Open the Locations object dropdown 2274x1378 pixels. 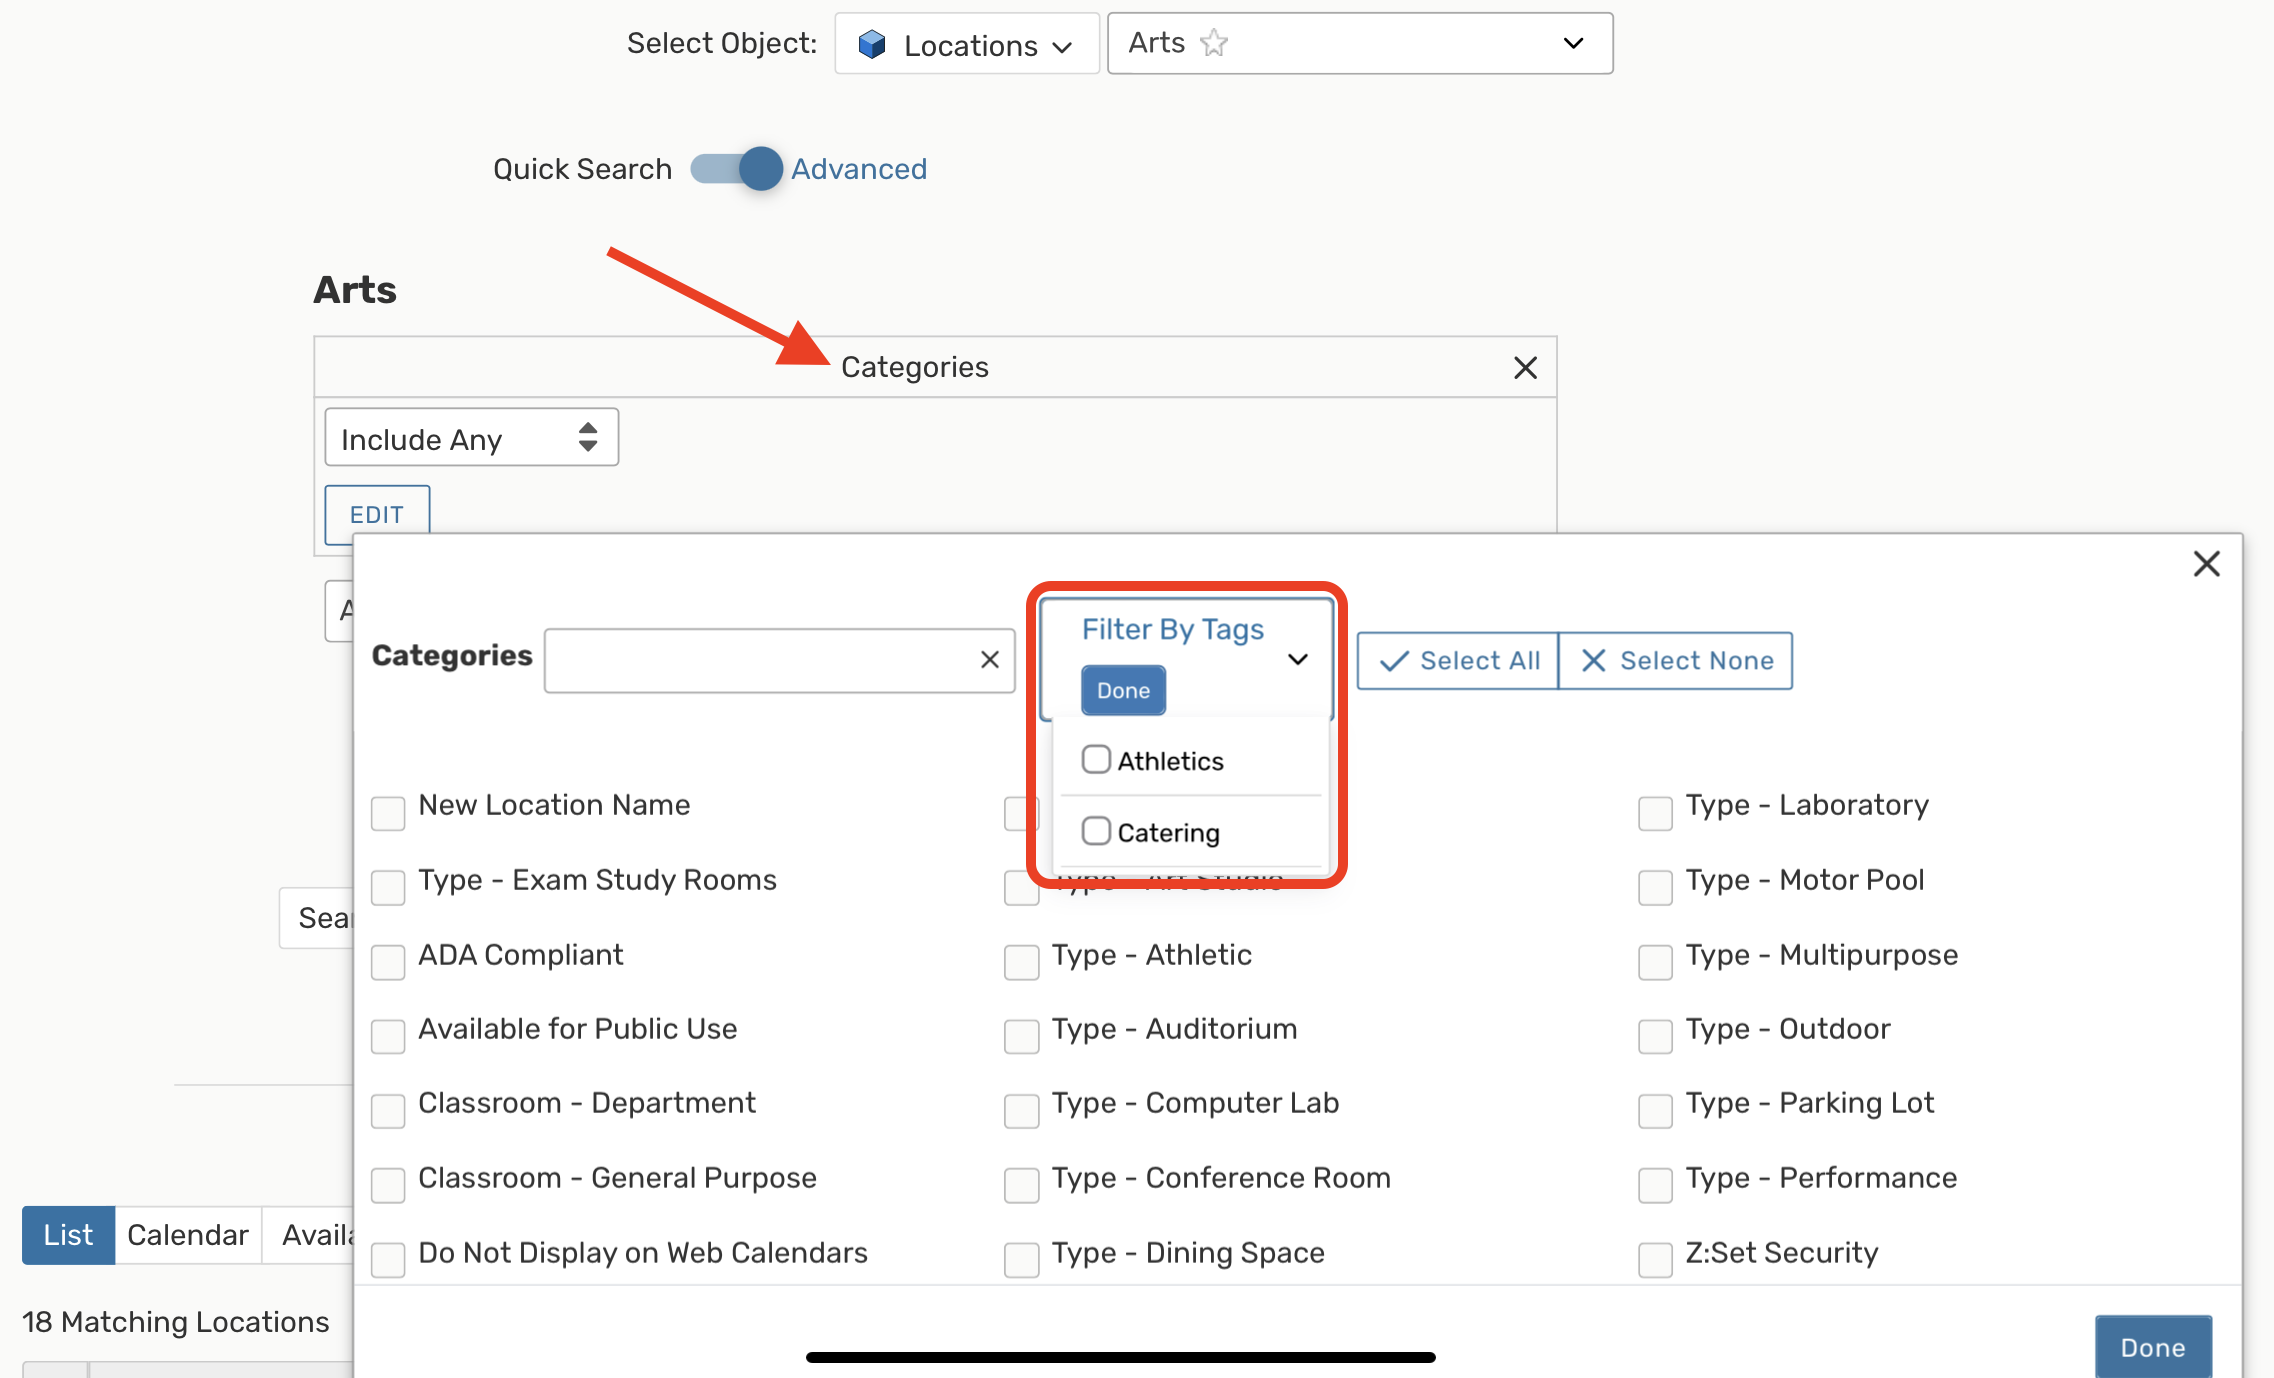967,45
